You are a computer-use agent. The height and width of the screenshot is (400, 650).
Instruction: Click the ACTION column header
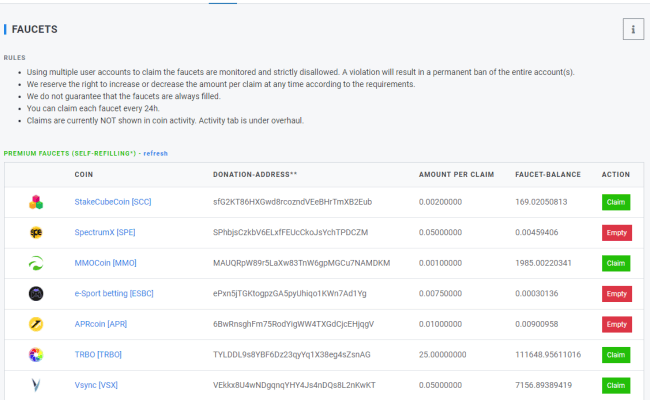tap(616, 175)
